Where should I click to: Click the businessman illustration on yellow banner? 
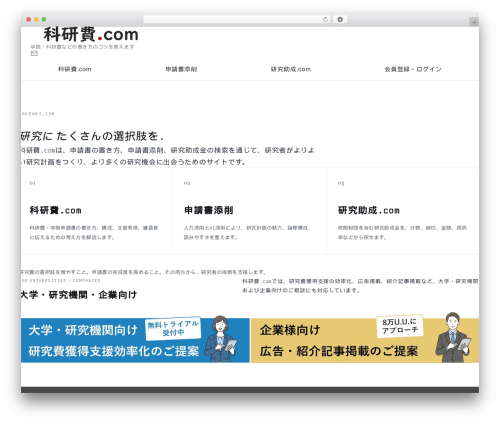point(453,337)
